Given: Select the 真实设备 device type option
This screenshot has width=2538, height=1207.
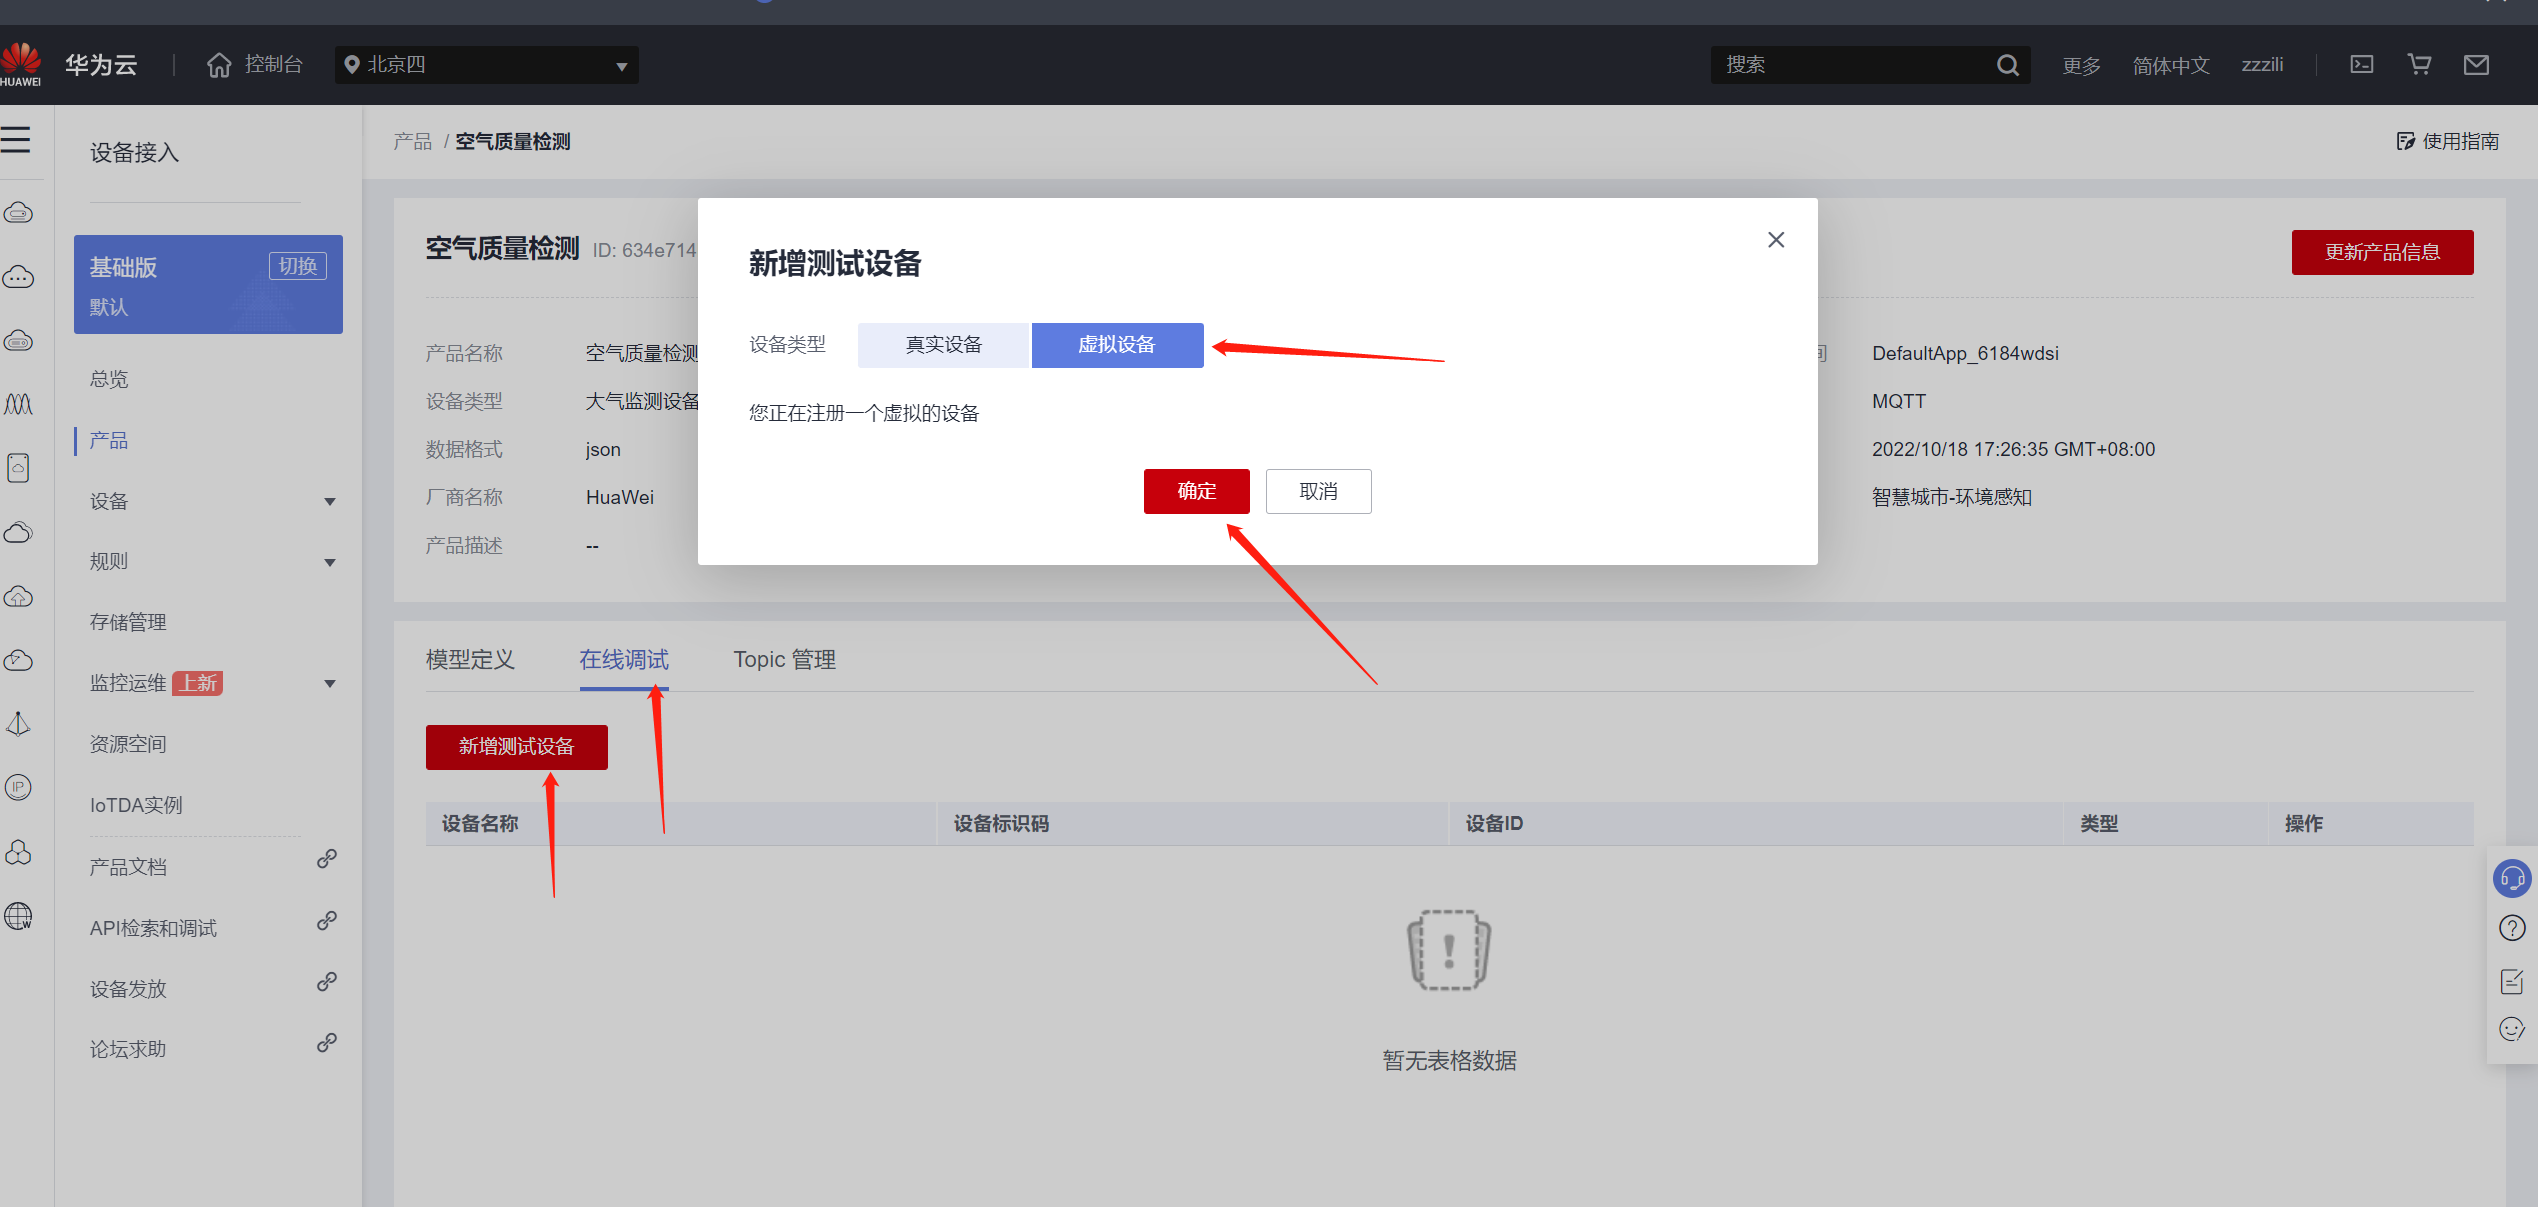Looking at the screenshot, I should (x=943, y=345).
